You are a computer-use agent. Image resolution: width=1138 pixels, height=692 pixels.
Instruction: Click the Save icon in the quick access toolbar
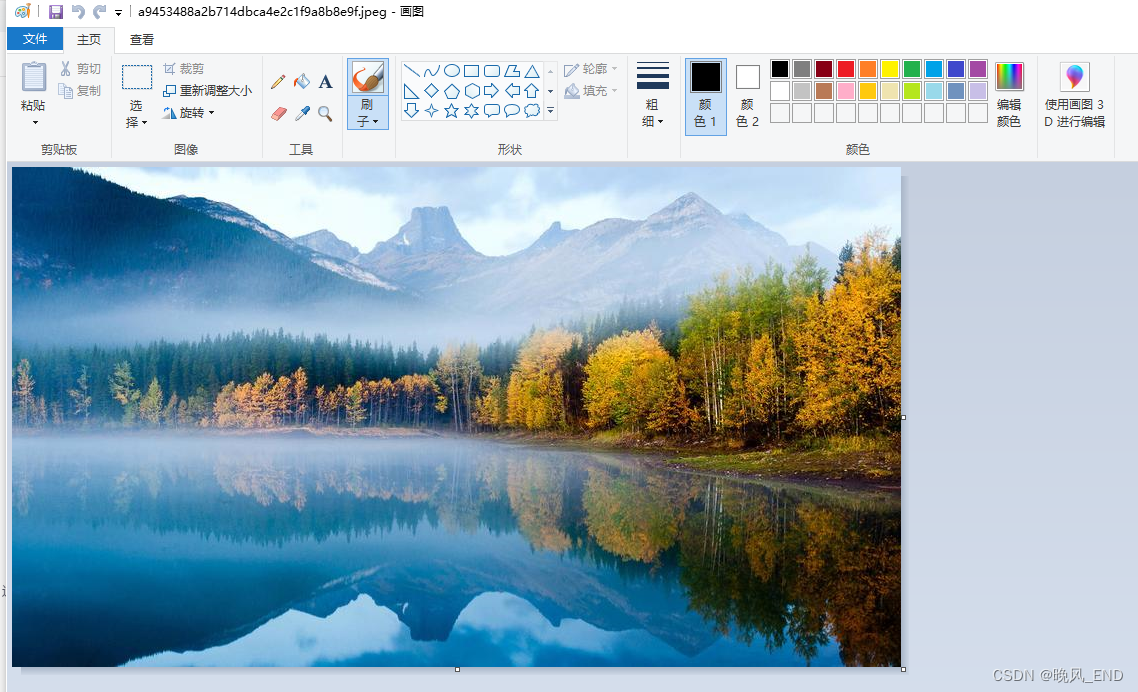point(55,11)
